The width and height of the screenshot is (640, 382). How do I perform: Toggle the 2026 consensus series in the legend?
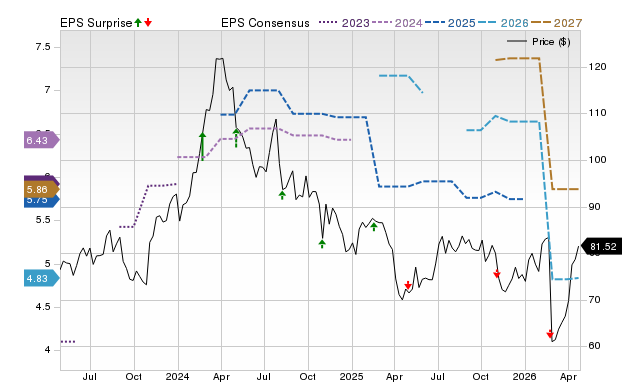(503, 23)
